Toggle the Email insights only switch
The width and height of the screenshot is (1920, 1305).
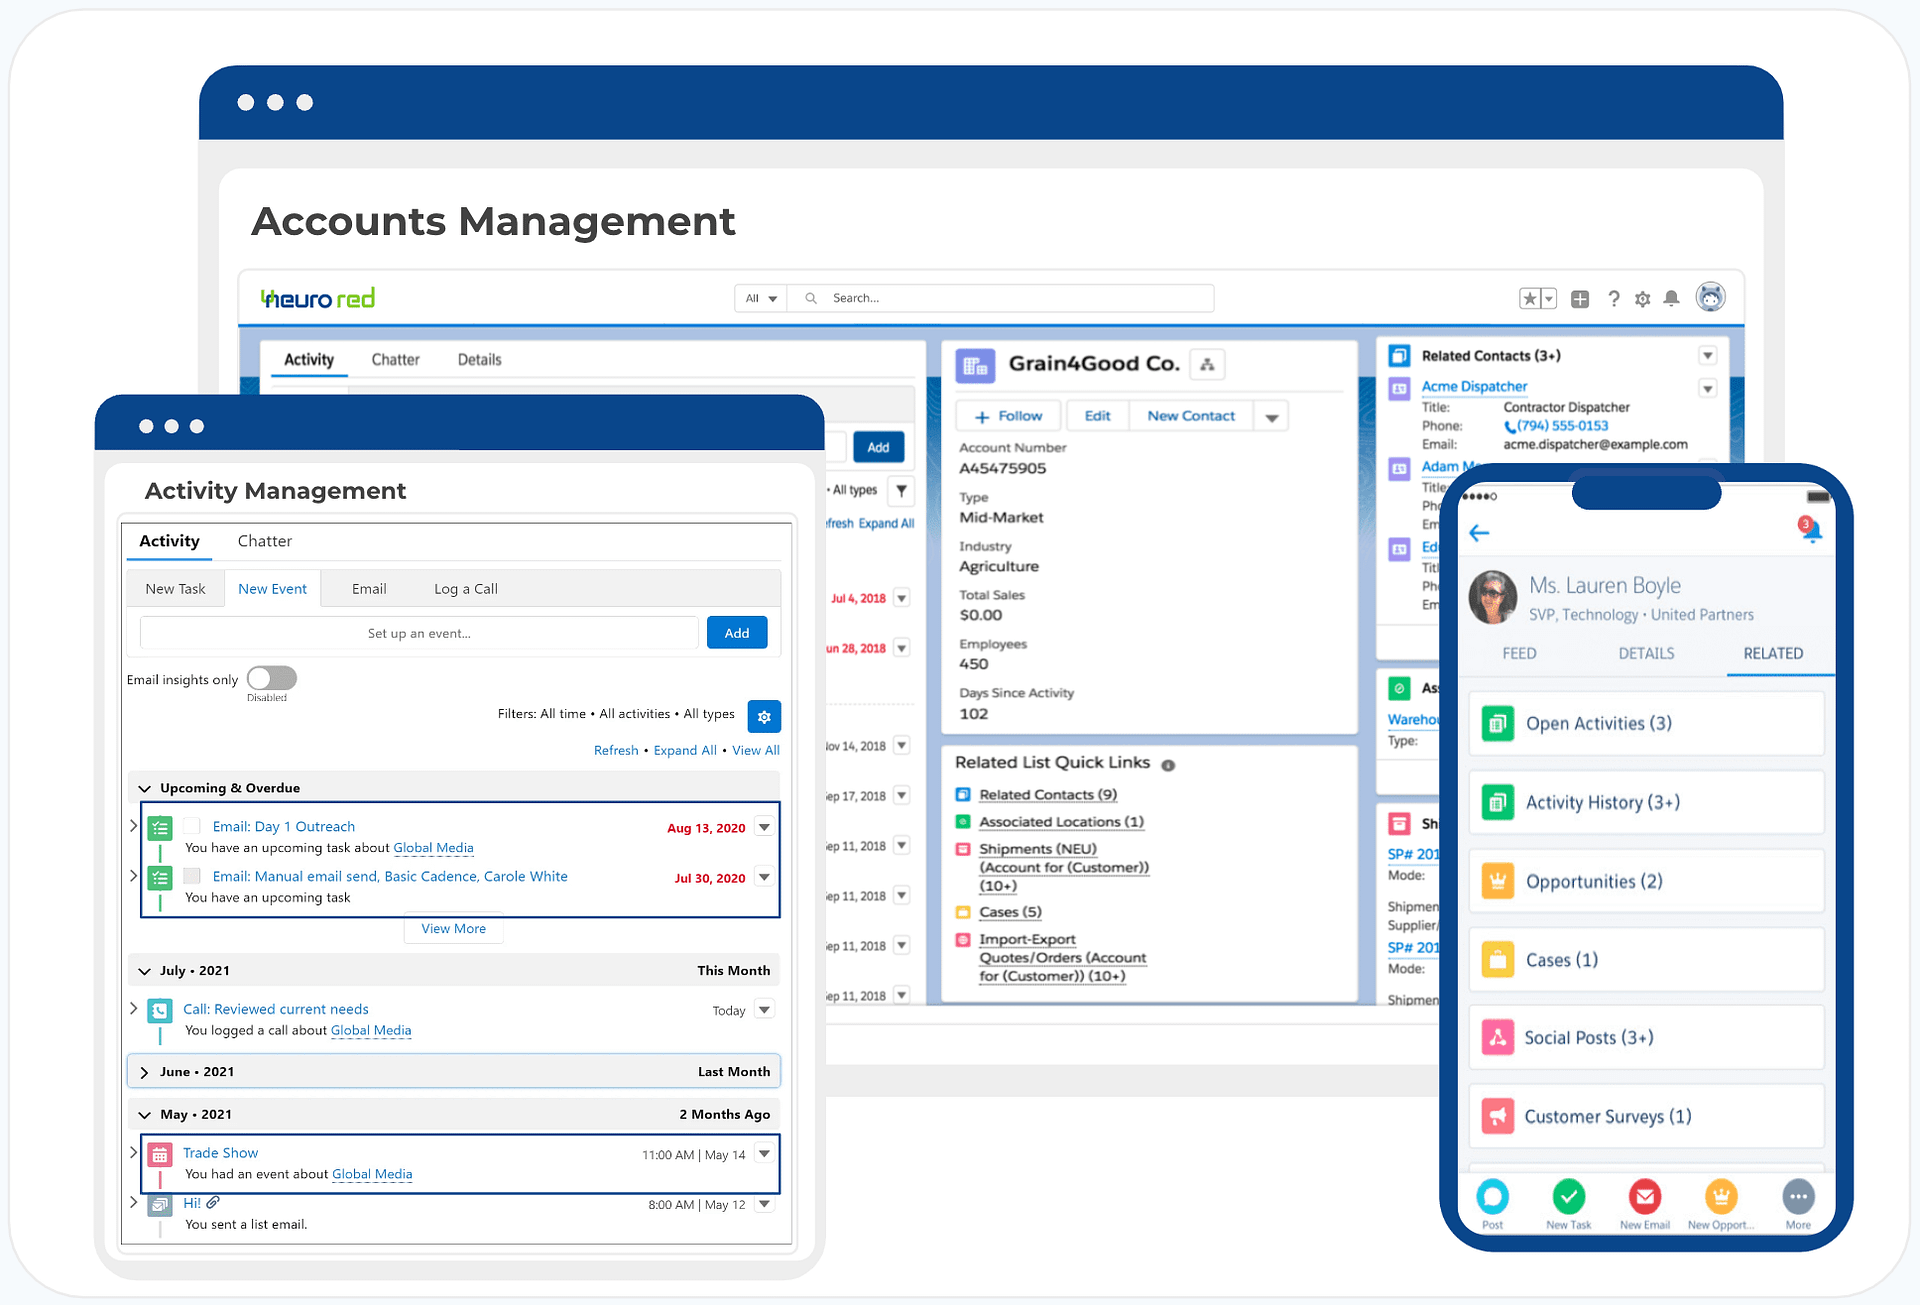pyautogui.click(x=270, y=678)
